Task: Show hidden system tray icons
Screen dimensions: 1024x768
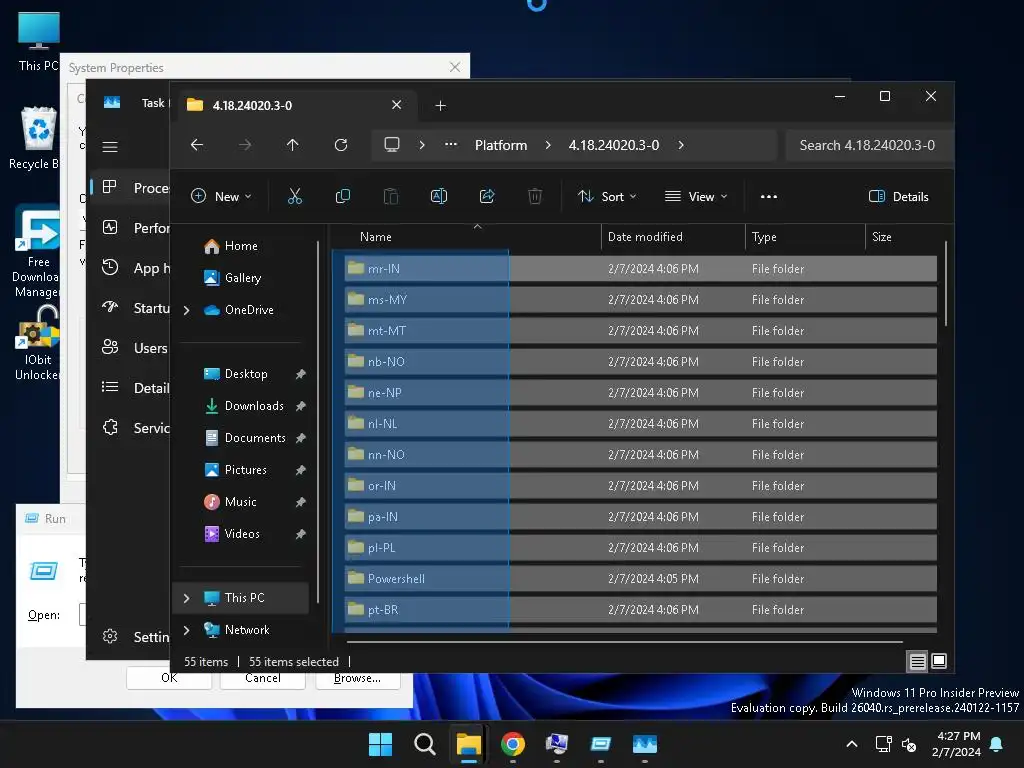Action: pos(852,744)
